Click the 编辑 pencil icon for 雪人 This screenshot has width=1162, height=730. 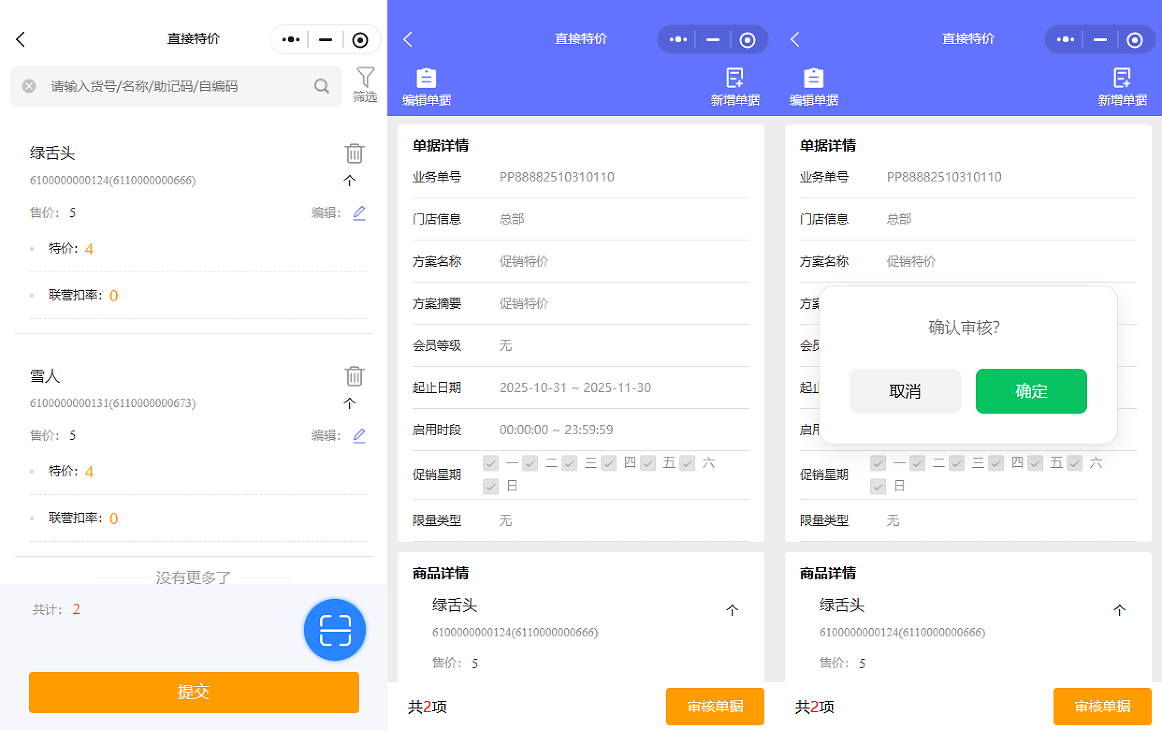click(x=359, y=436)
